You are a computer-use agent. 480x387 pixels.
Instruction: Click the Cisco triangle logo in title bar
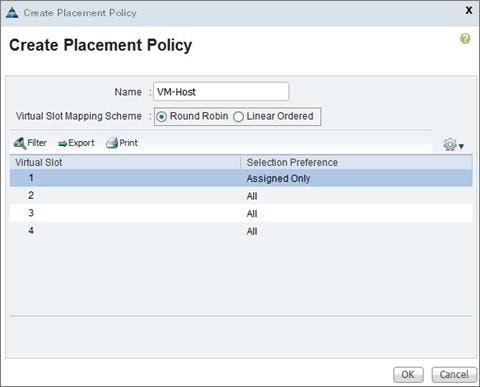[x=12, y=13]
